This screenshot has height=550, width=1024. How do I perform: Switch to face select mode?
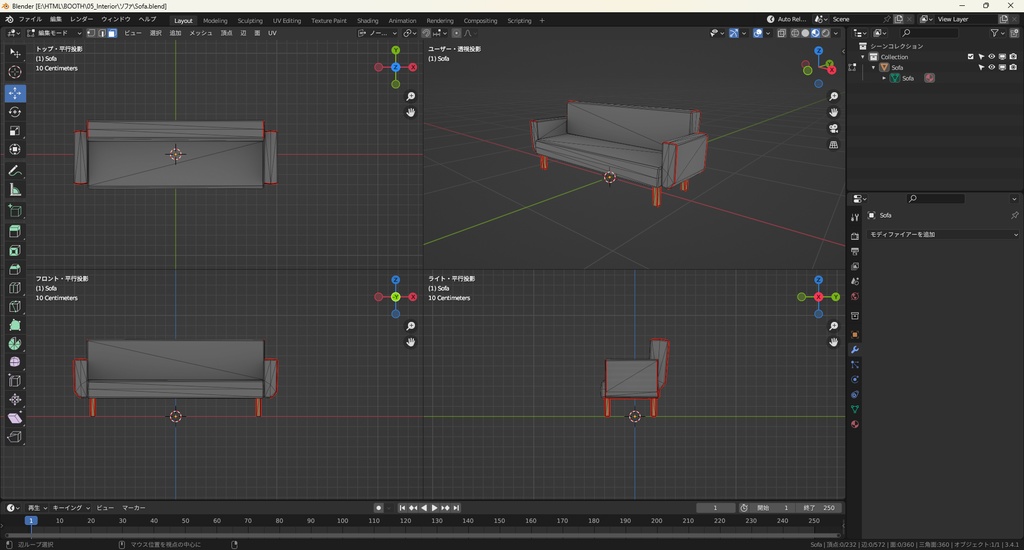[x=112, y=33]
